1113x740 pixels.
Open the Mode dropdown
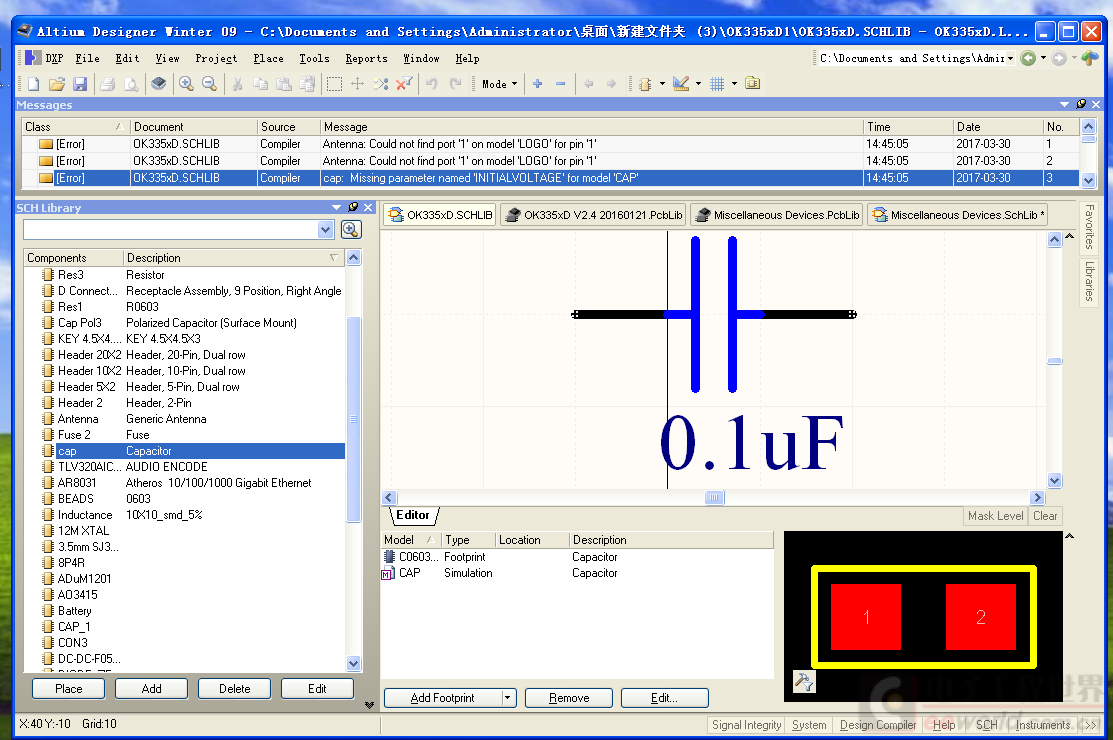pos(500,84)
